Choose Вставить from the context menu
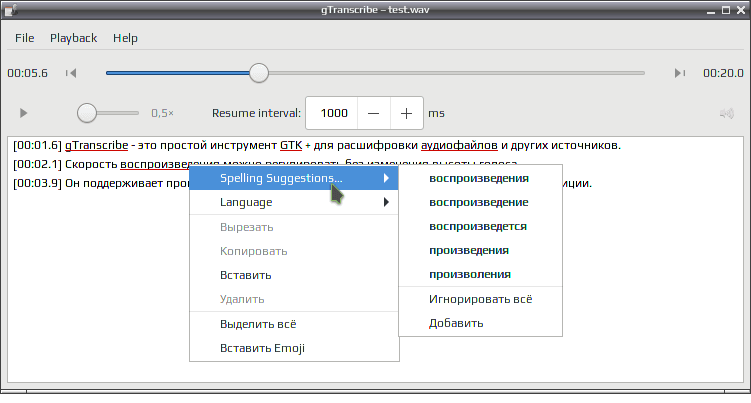This screenshot has width=751, height=403. [x=294, y=275]
